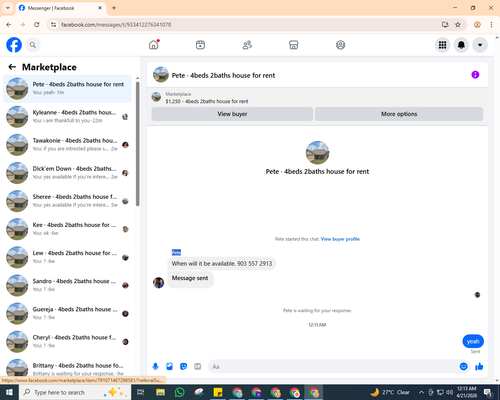Open the Kee conversation
Image resolution: width=500 pixels, height=400 pixels.
67,229
